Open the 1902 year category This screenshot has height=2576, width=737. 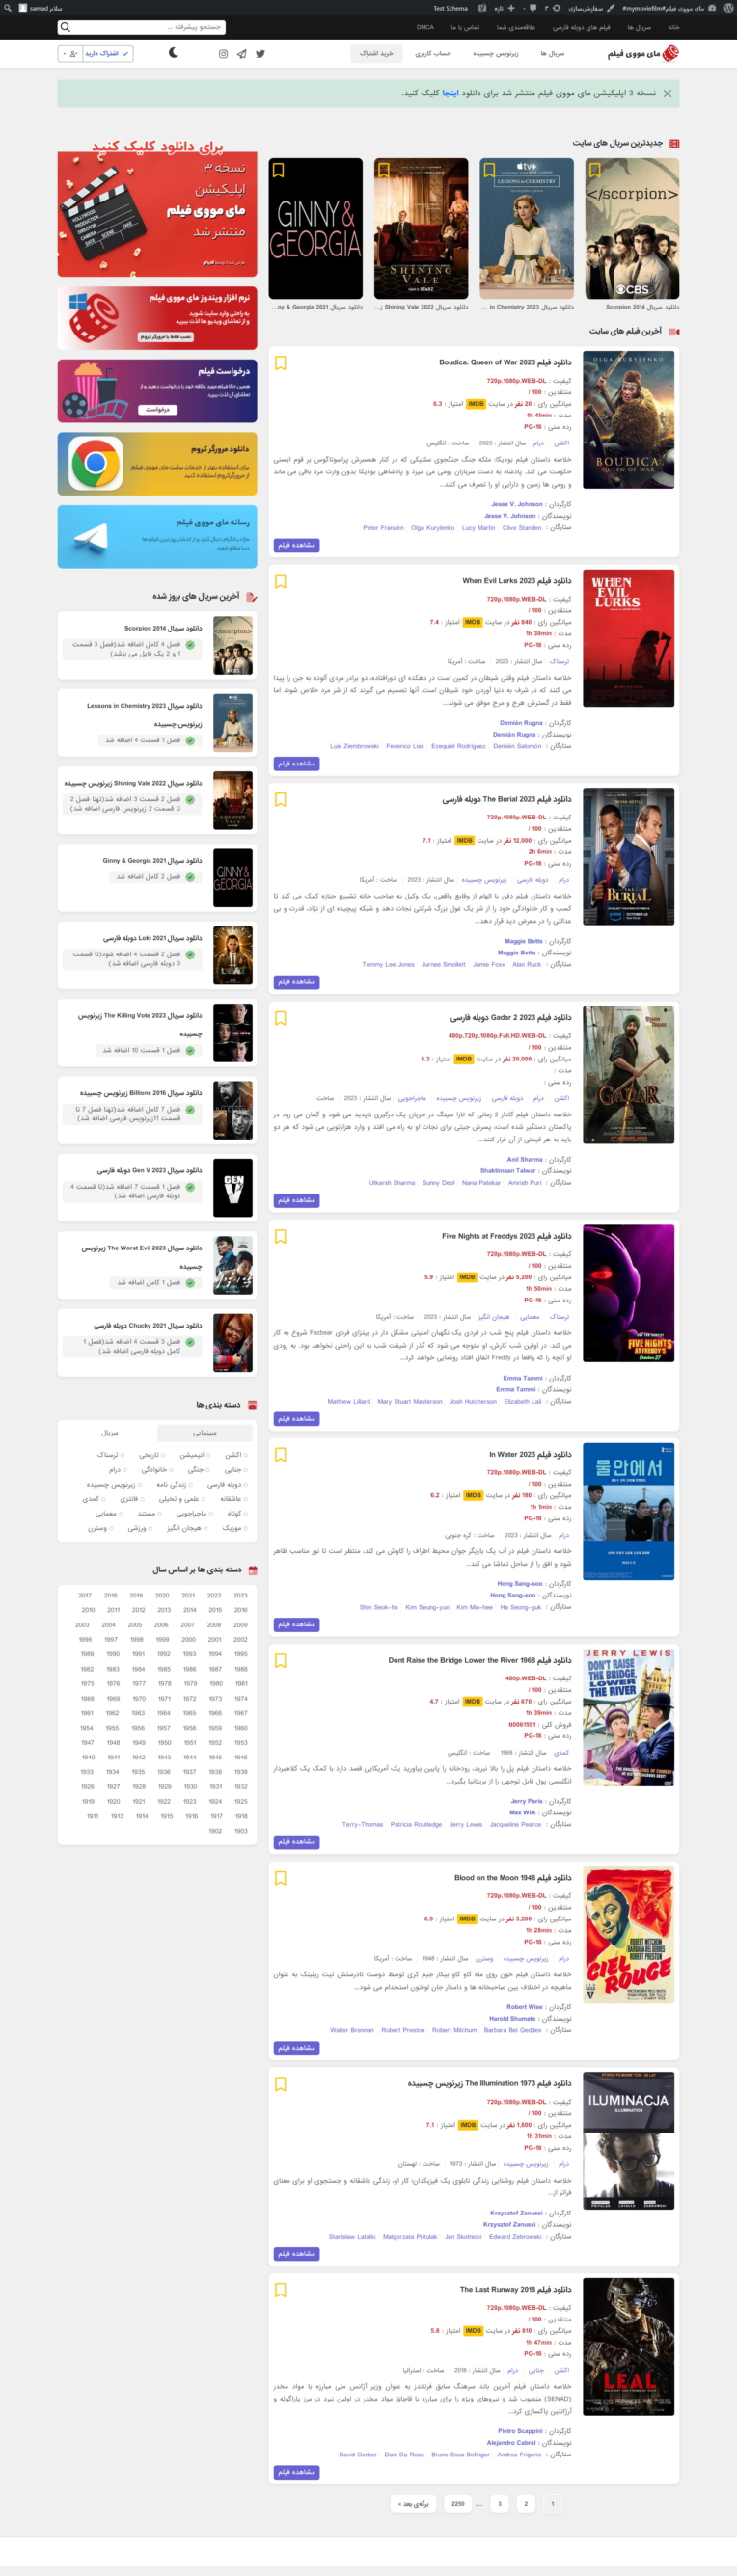215,1831
